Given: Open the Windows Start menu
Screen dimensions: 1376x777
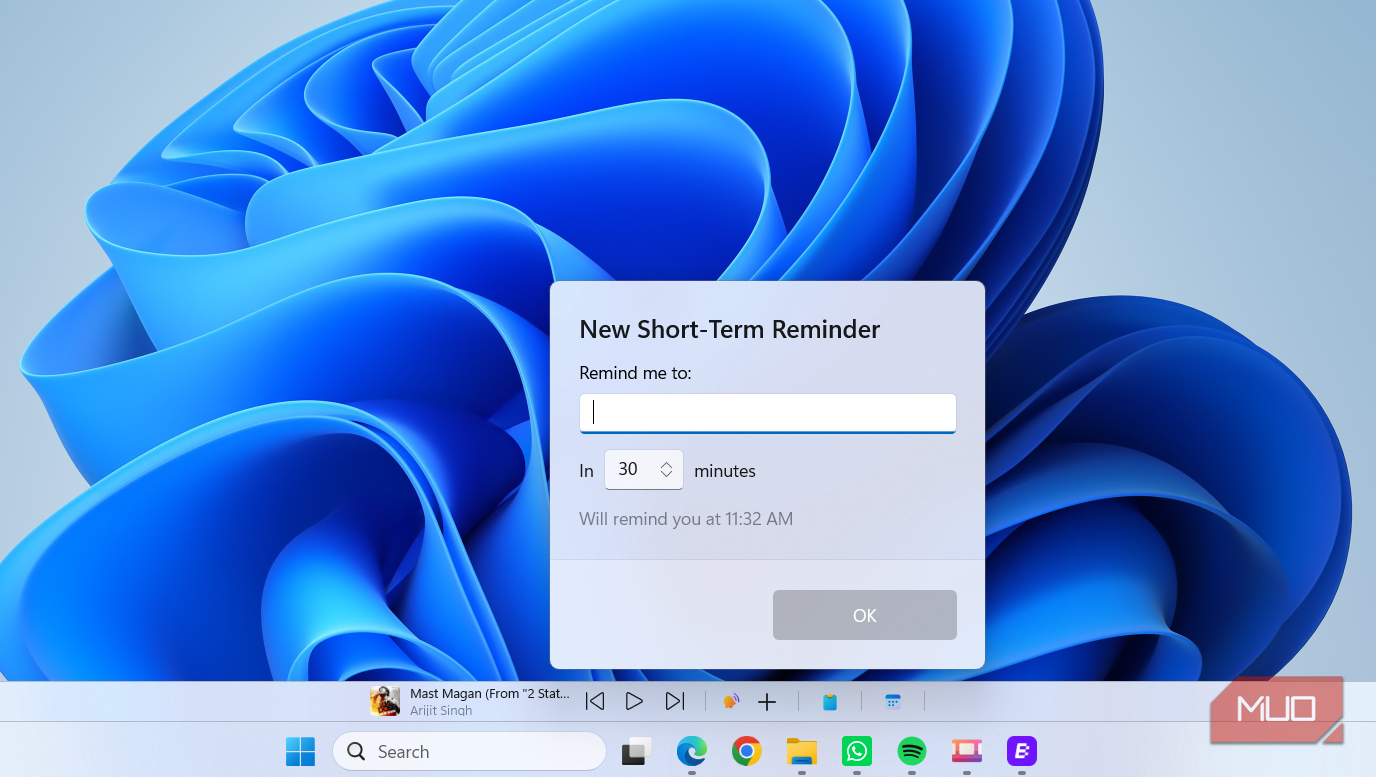Looking at the screenshot, I should coord(300,751).
